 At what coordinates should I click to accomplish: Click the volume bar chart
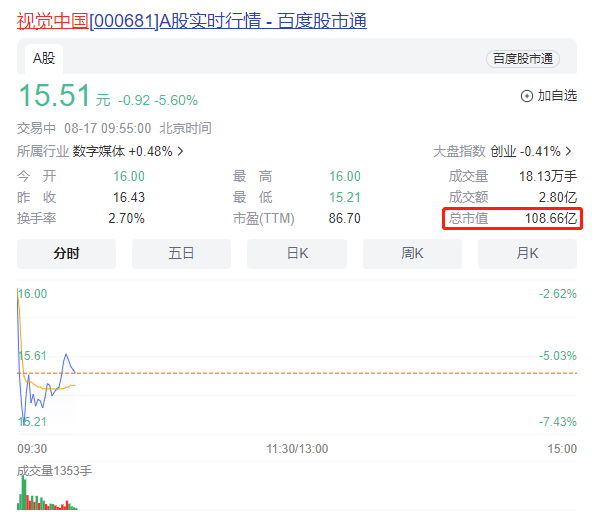click(47, 493)
